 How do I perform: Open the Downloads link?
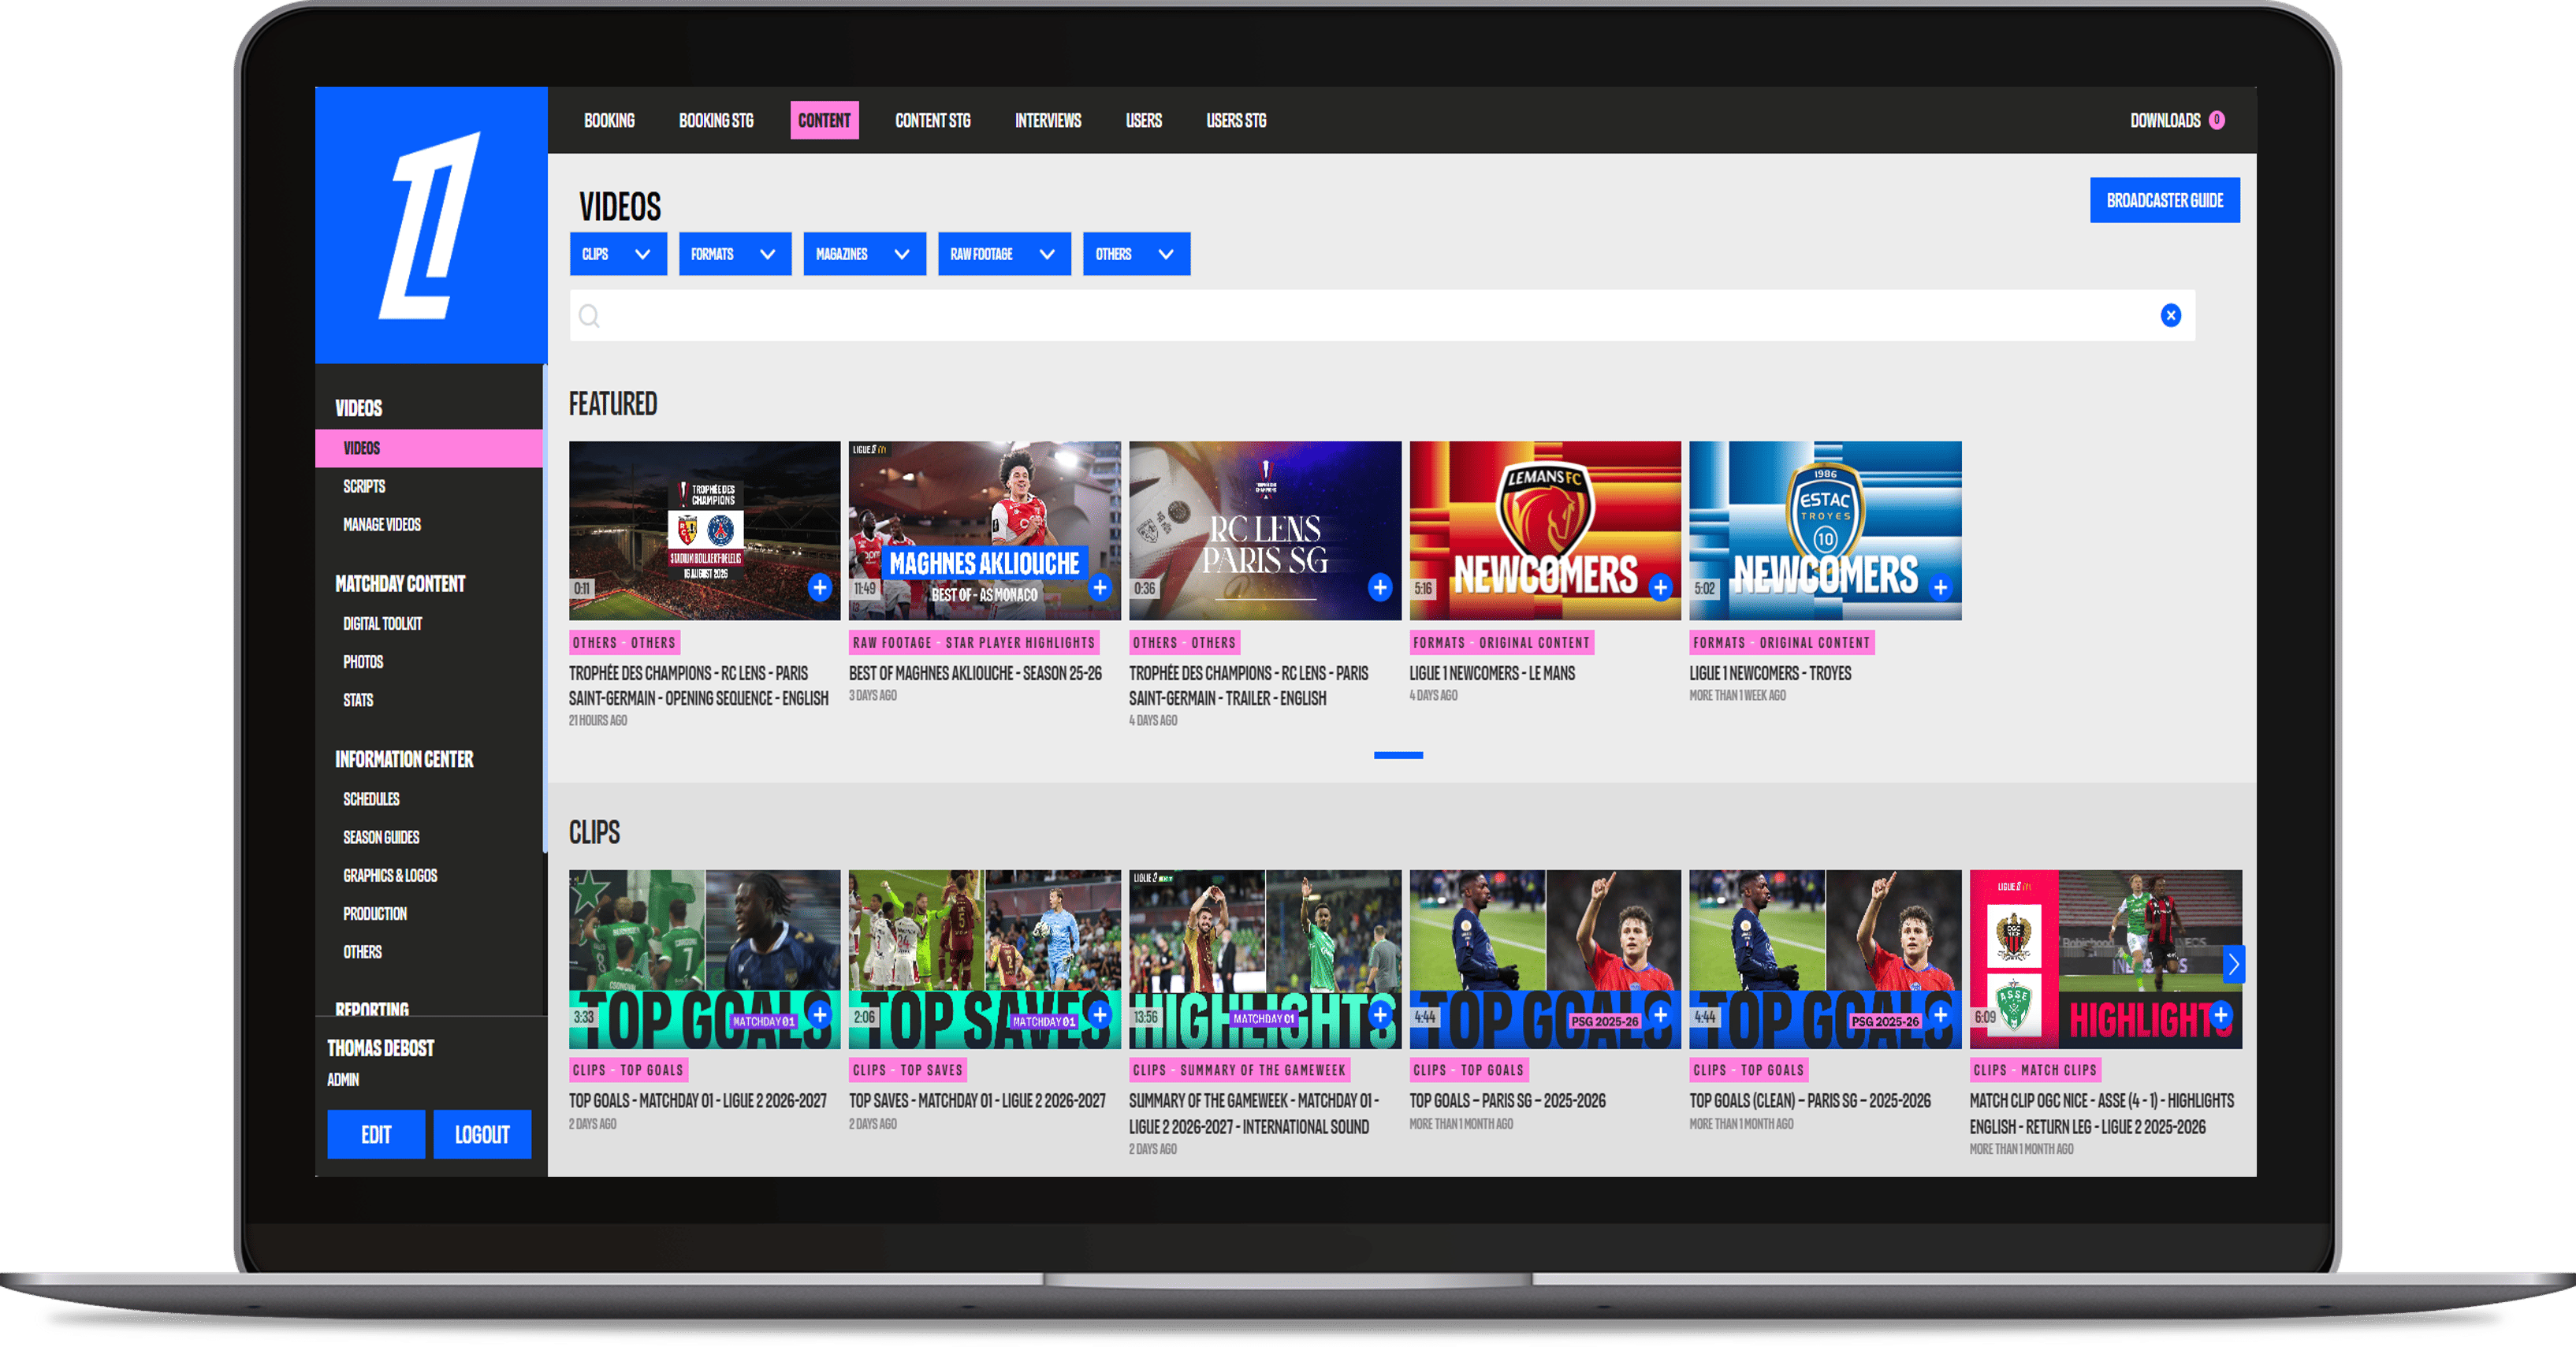(x=2165, y=120)
